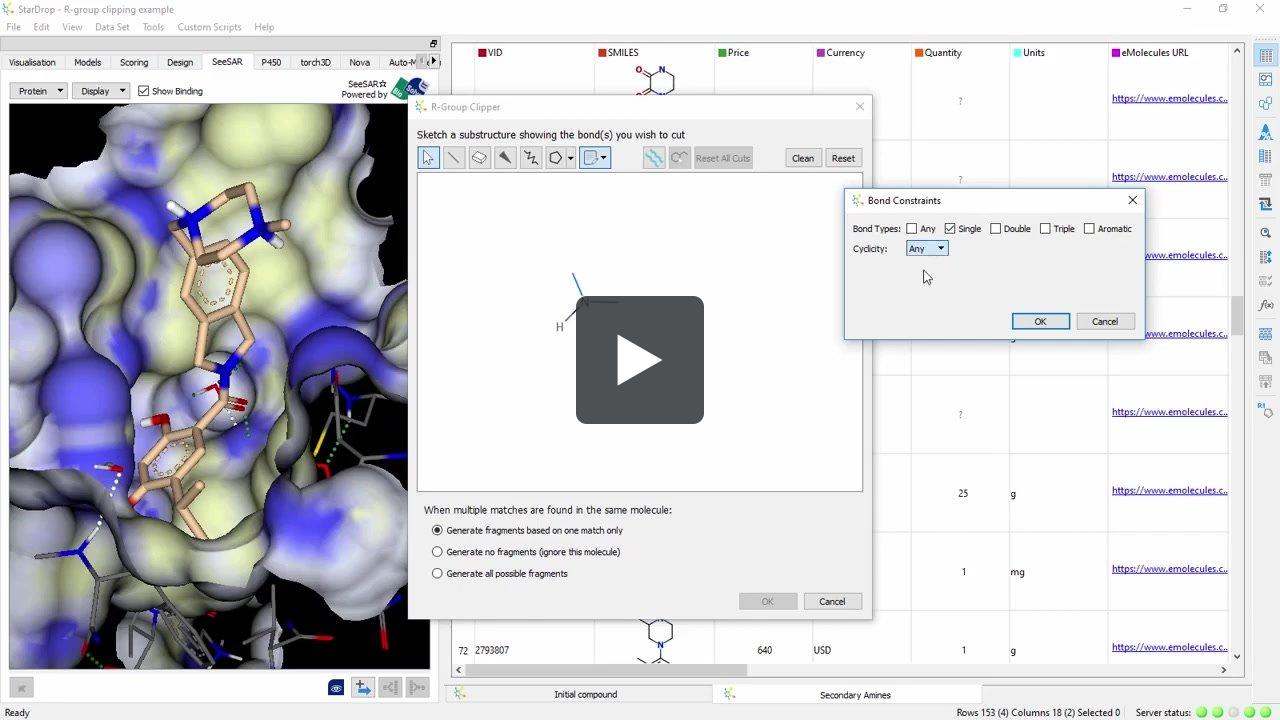
Task: Open the Data Set menu
Action: 112,27
